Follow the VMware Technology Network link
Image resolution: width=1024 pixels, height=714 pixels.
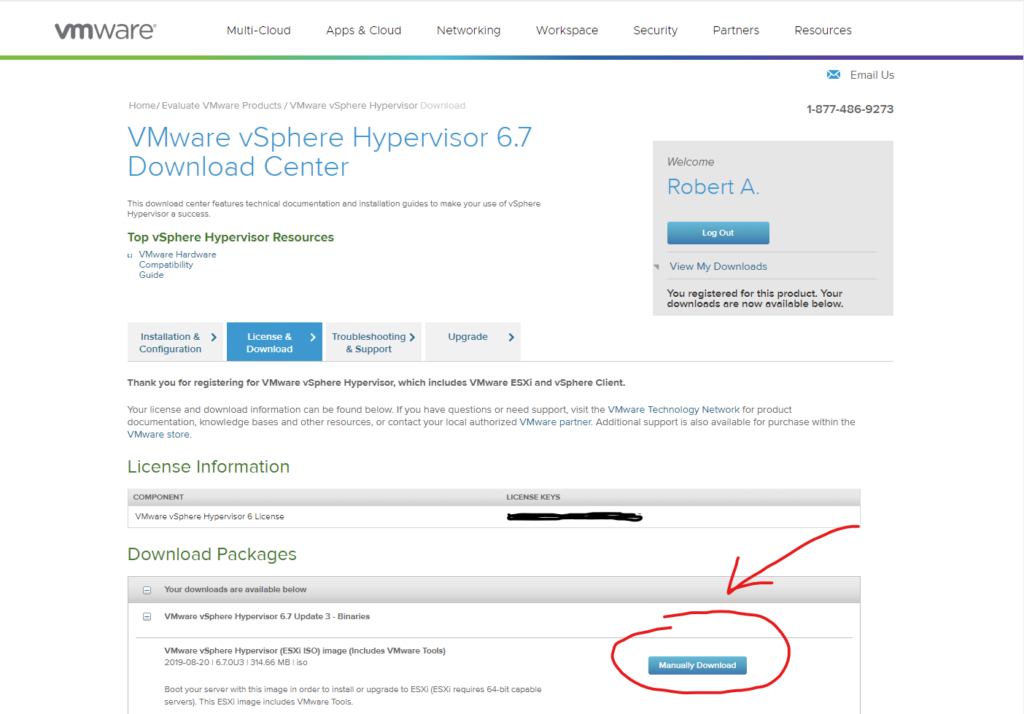[673, 410]
